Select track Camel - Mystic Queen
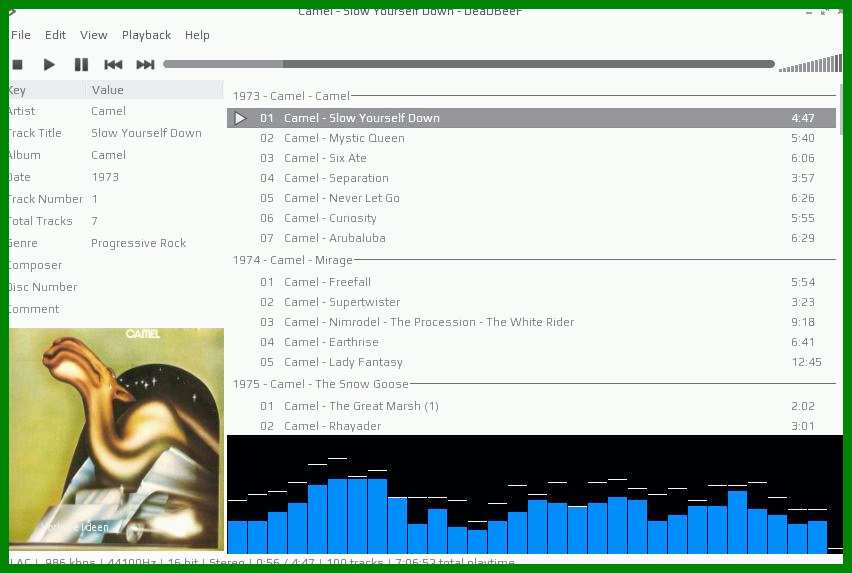This screenshot has width=852, height=573. point(531,138)
